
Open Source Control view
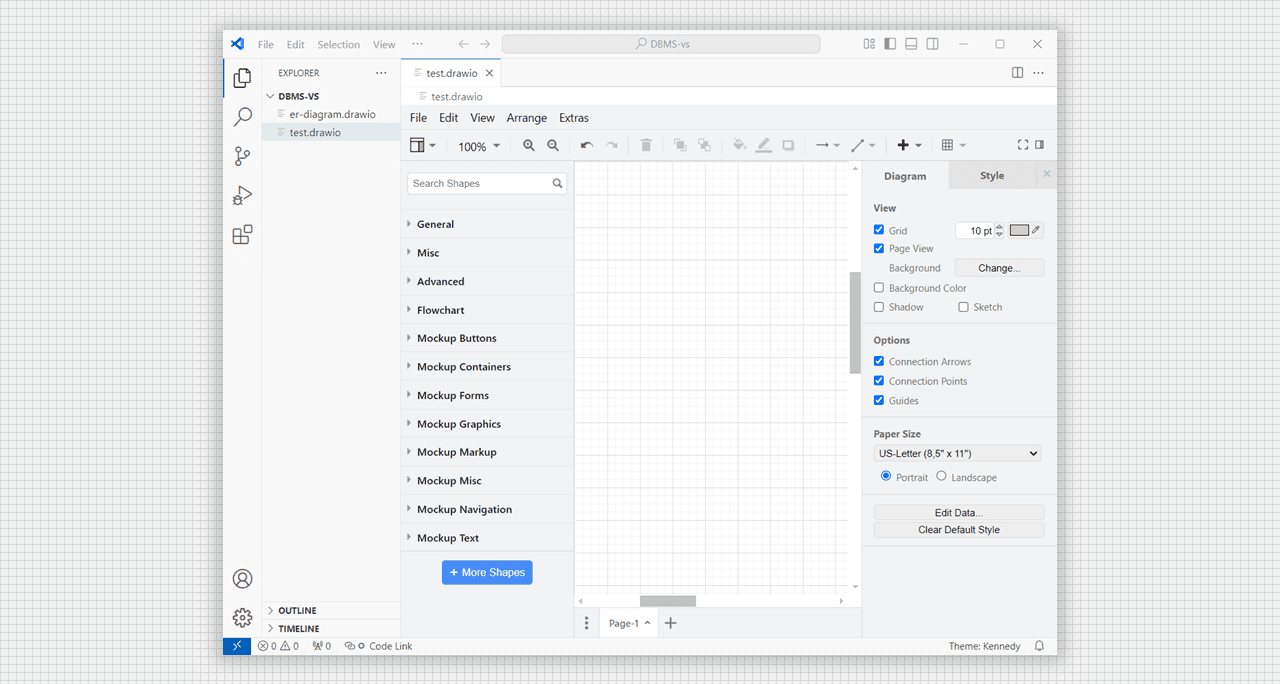pyautogui.click(x=242, y=156)
